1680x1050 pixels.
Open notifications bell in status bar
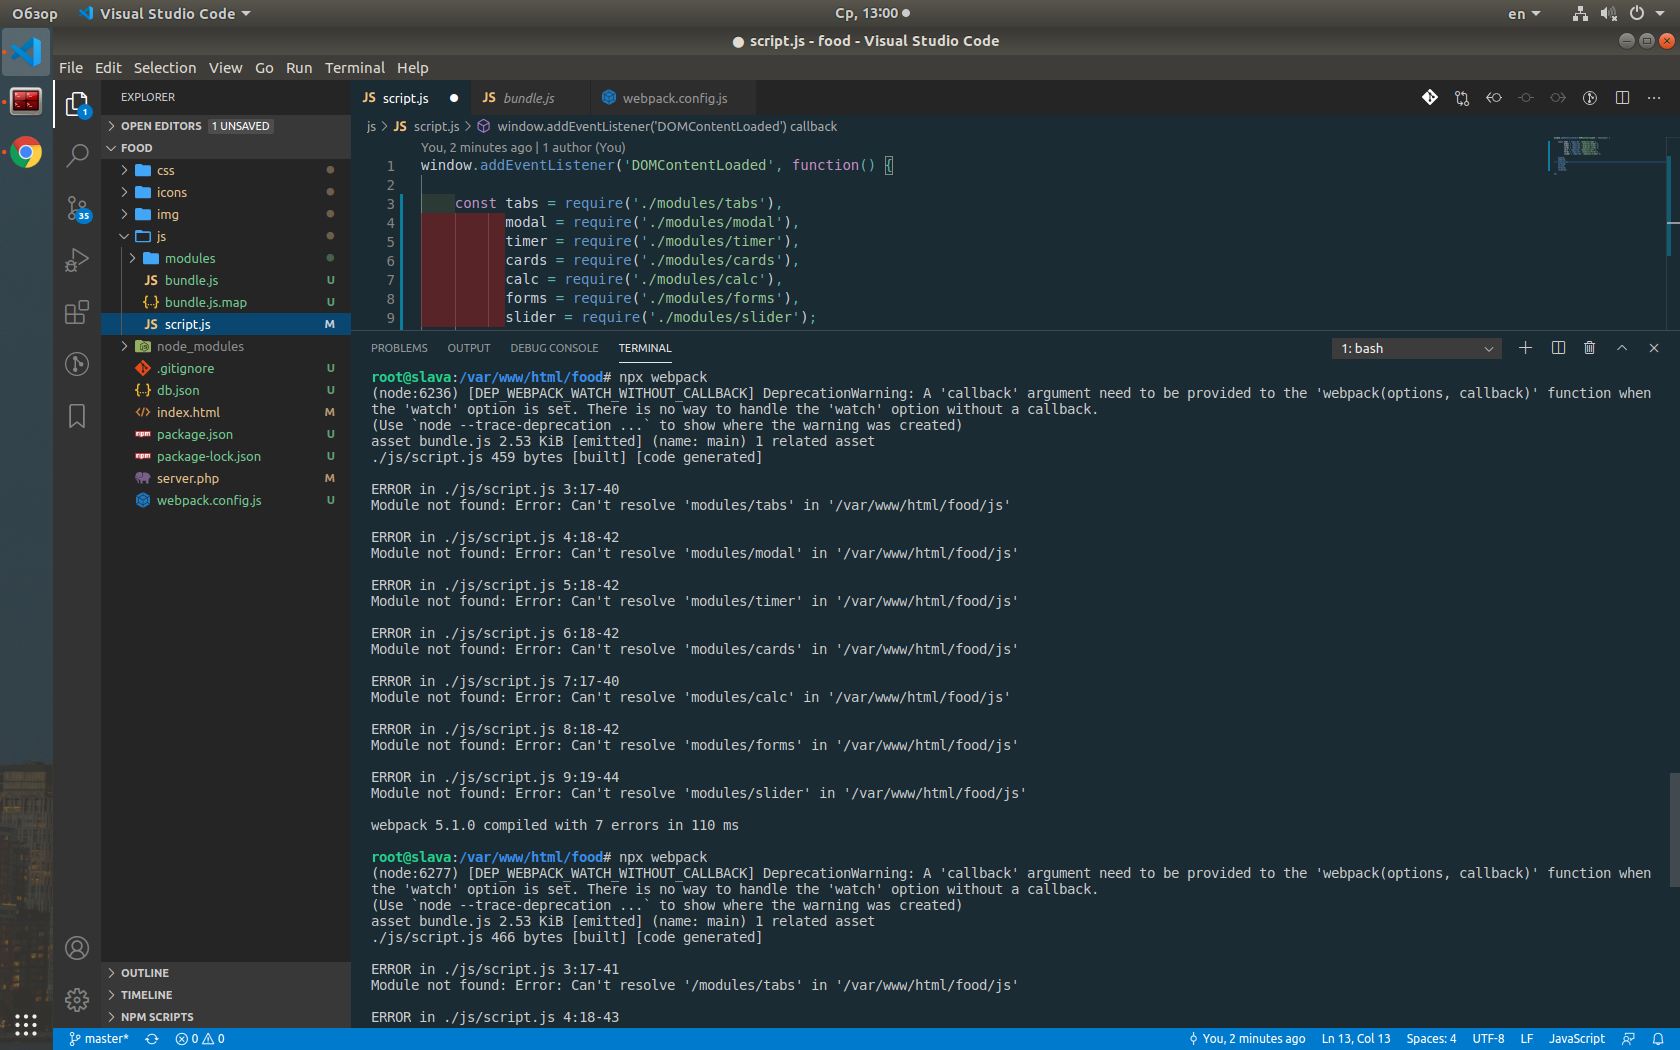(1658, 1039)
